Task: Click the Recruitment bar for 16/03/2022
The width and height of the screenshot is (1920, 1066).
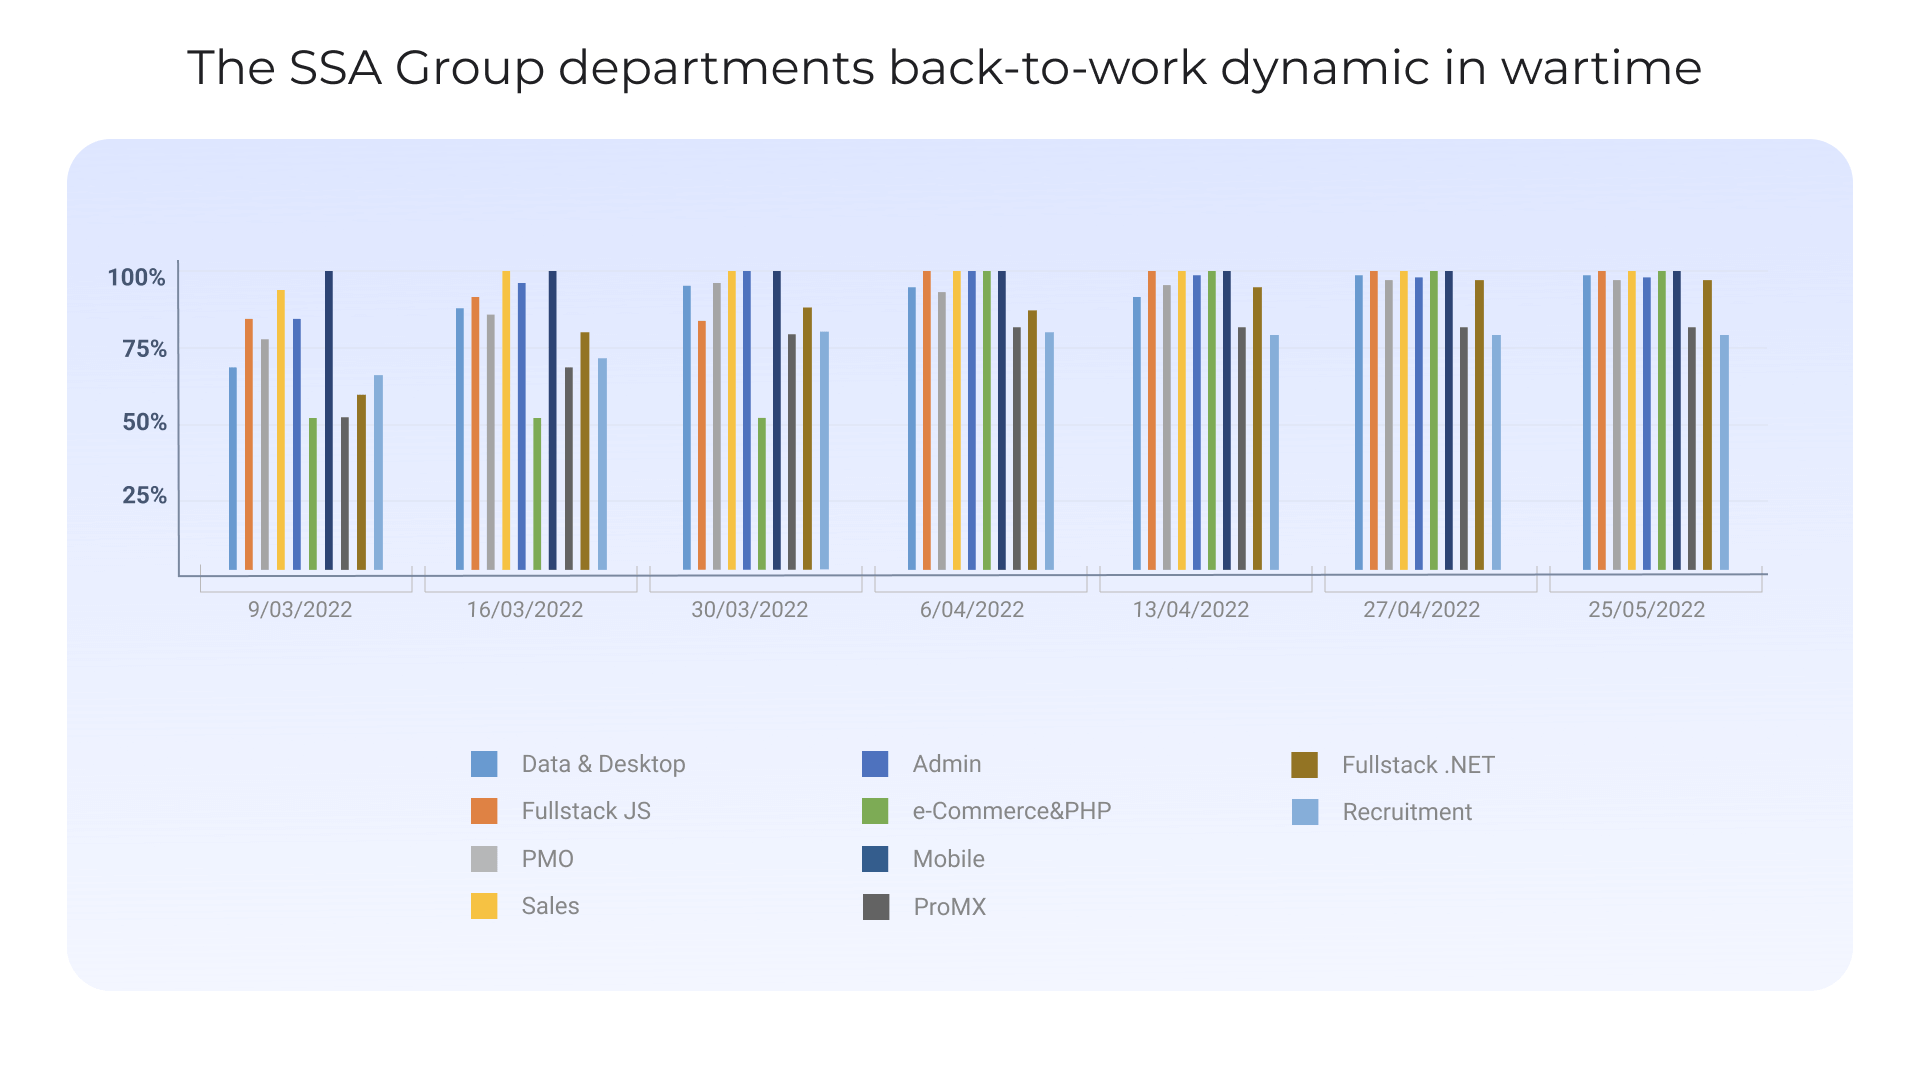Action: [602, 464]
